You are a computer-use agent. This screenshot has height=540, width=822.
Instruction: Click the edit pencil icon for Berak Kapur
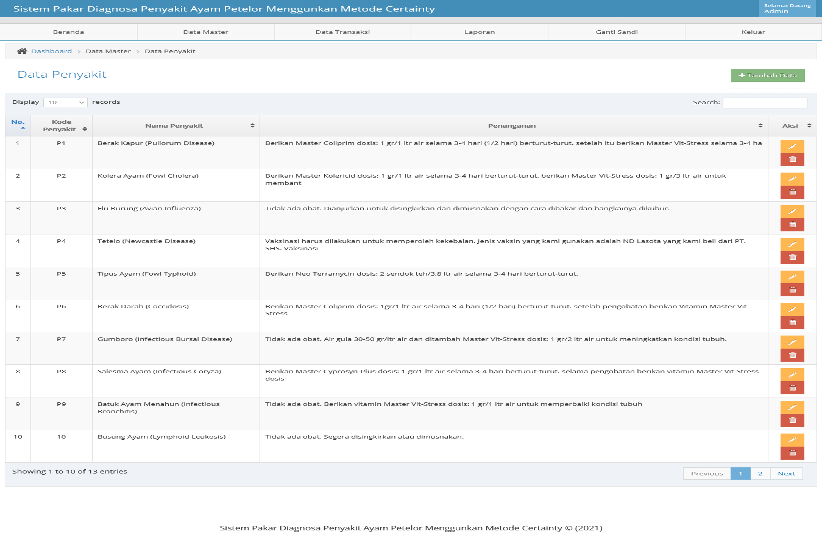coord(792,146)
